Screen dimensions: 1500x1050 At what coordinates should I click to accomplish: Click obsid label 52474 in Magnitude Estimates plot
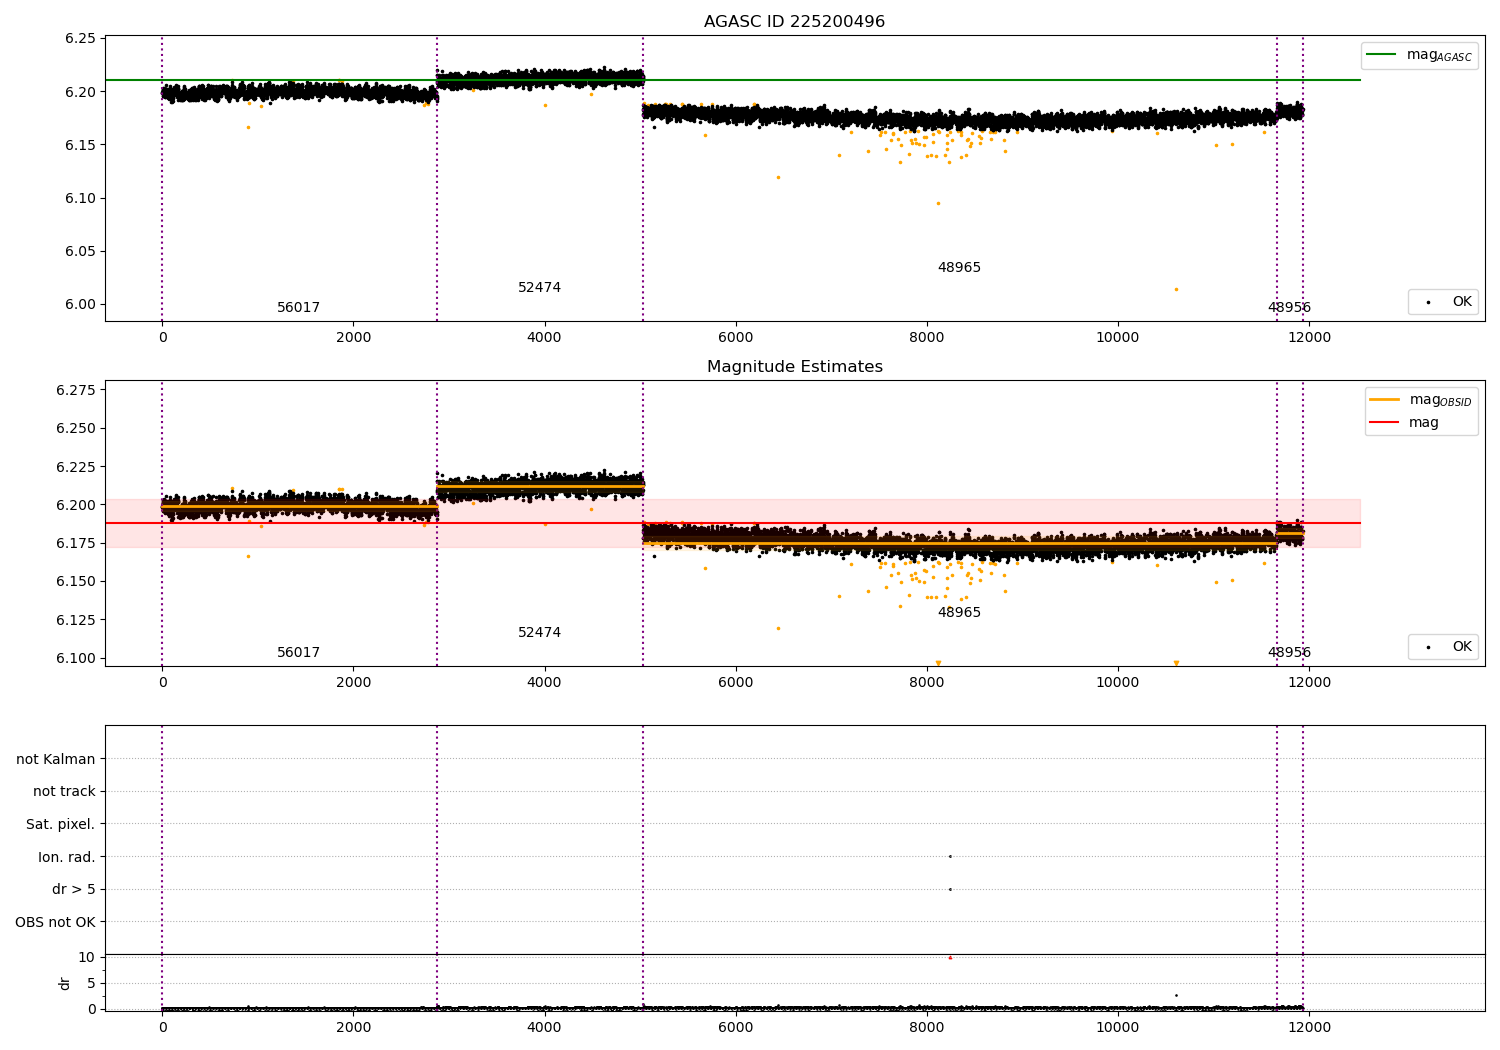(x=539, y=632)
